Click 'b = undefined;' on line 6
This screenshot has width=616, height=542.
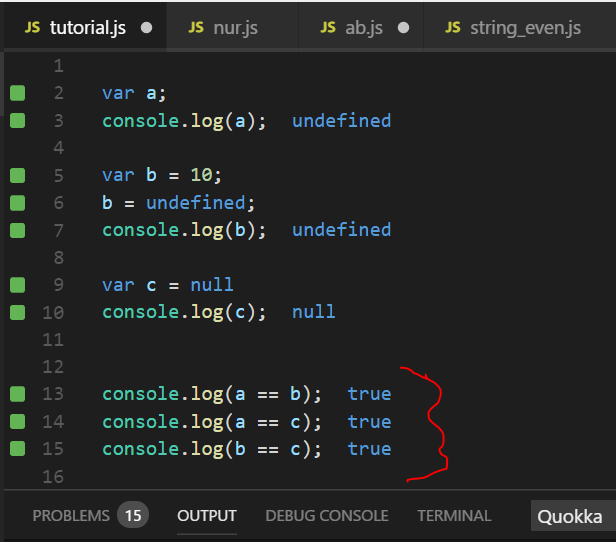178,203
